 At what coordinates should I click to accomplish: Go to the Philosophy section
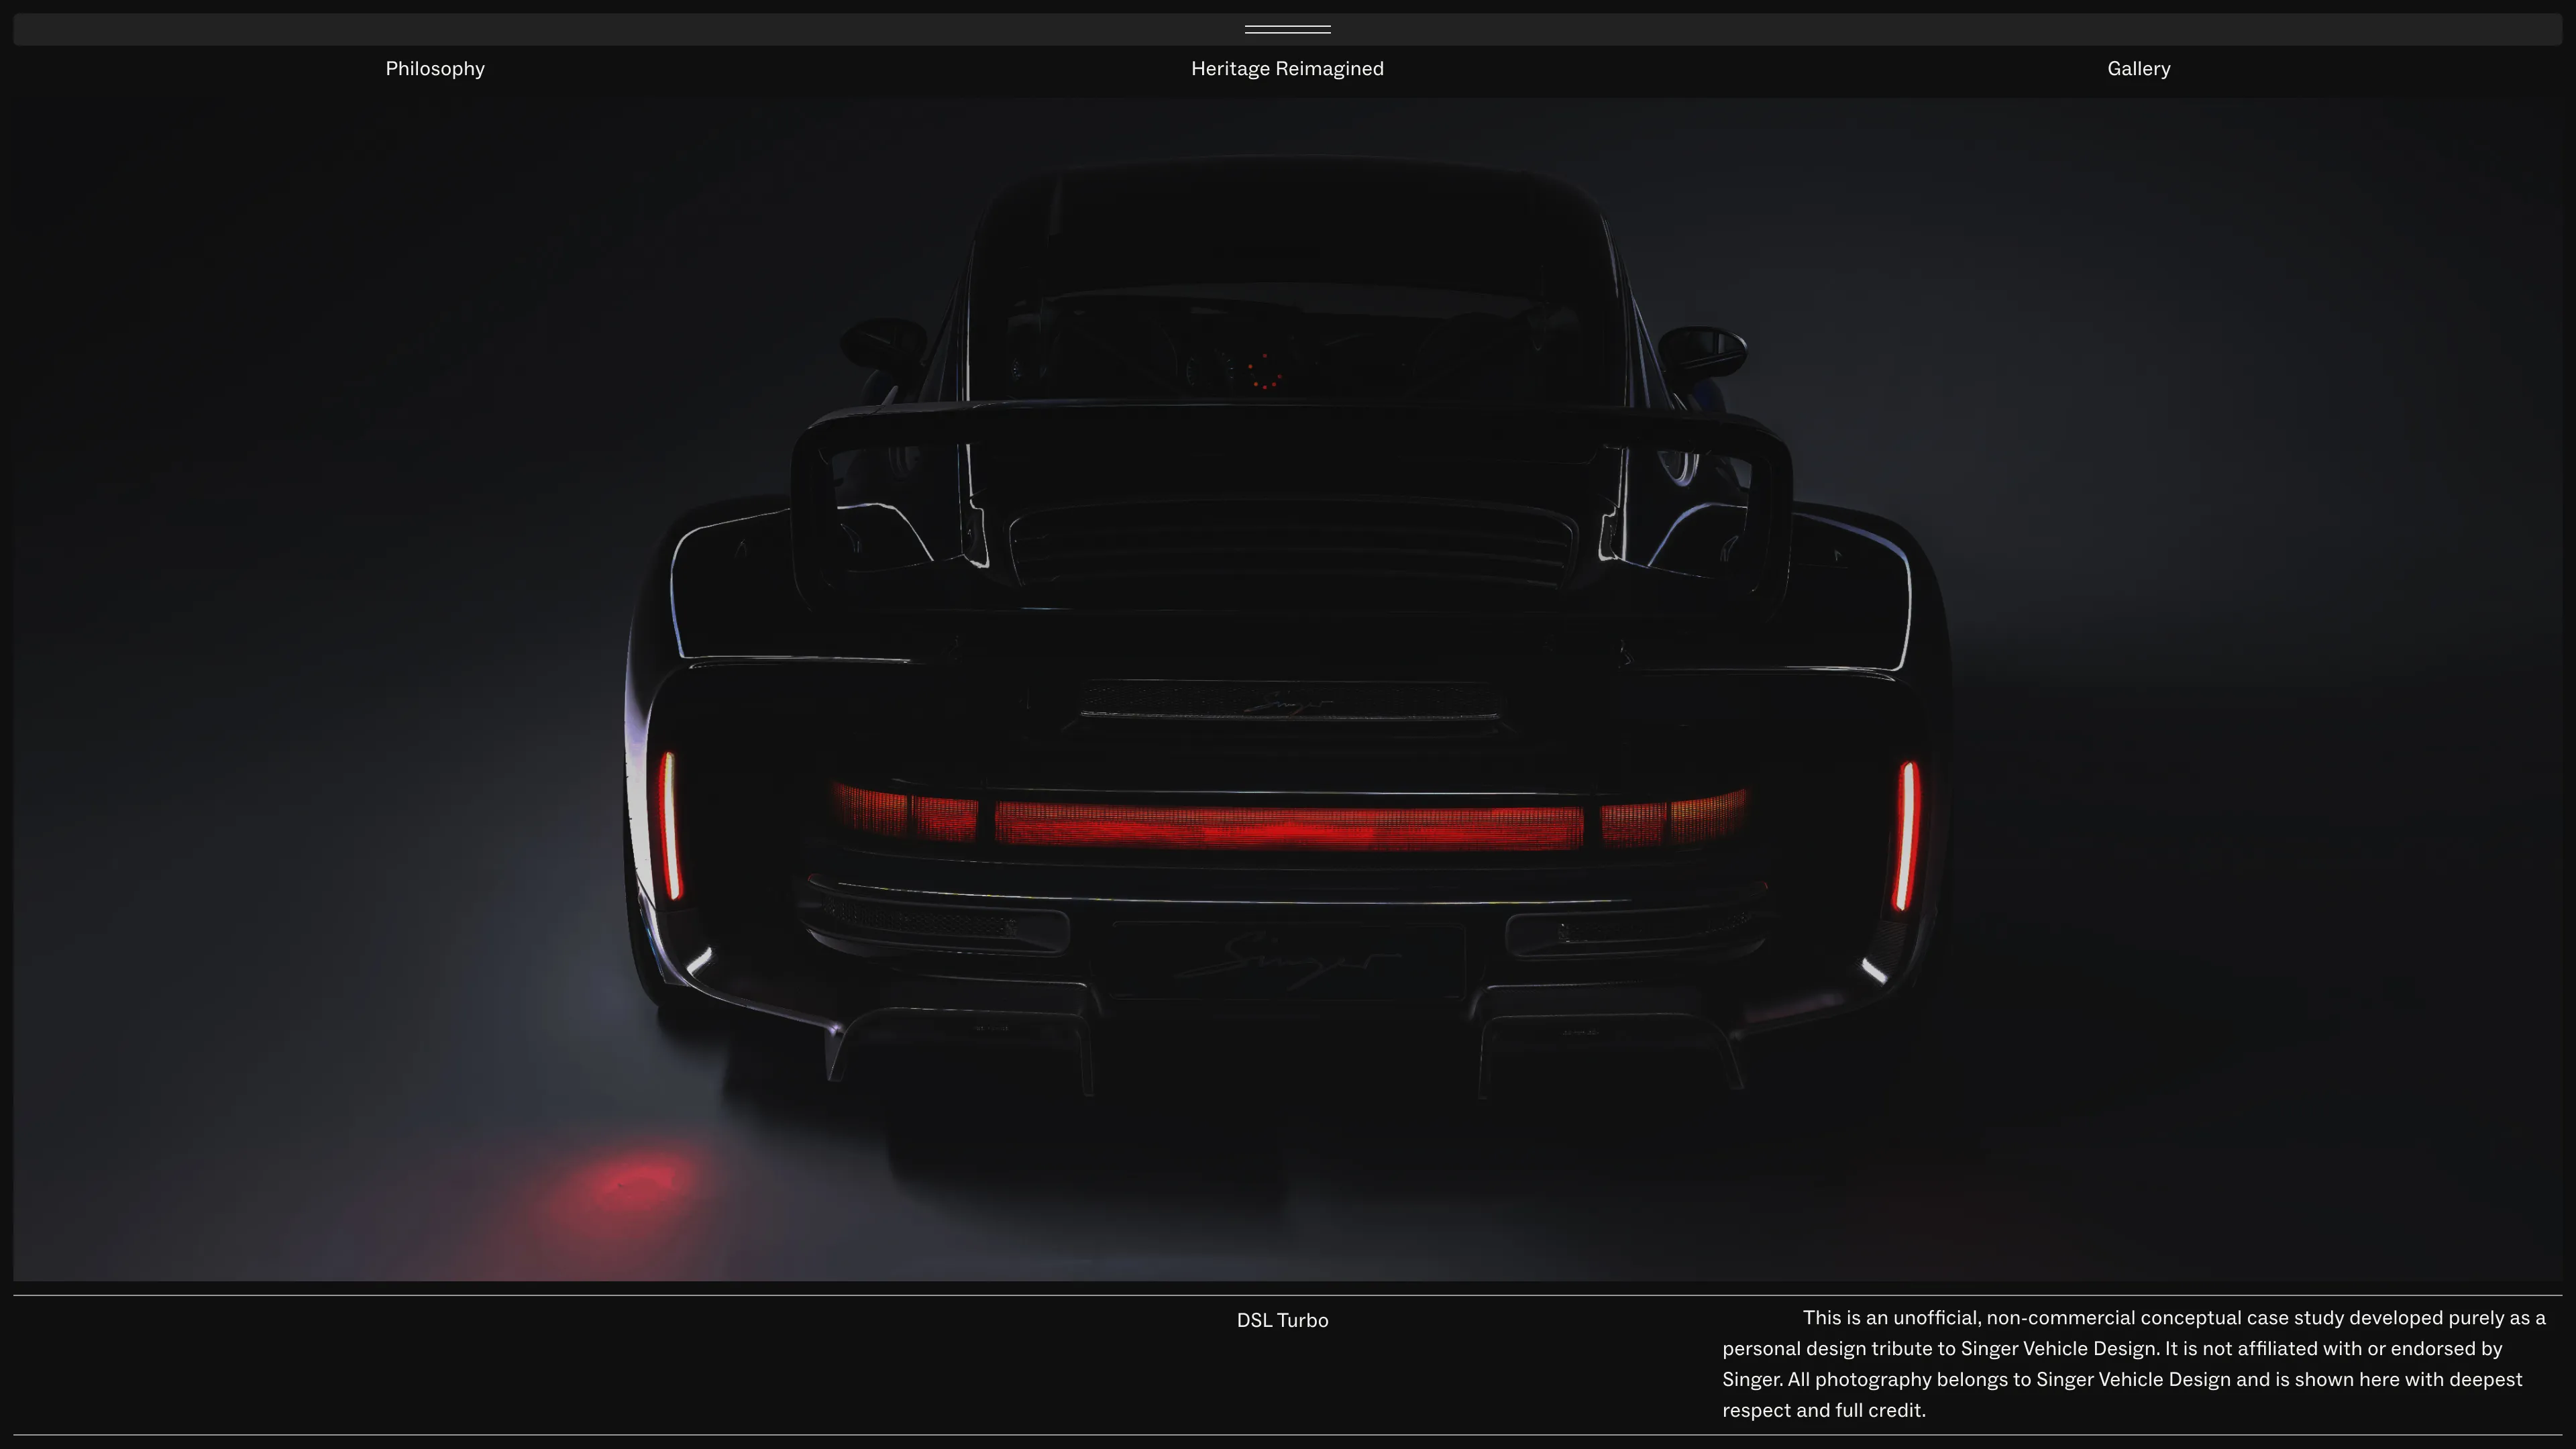pyautogui.click(x=435, y=69)
